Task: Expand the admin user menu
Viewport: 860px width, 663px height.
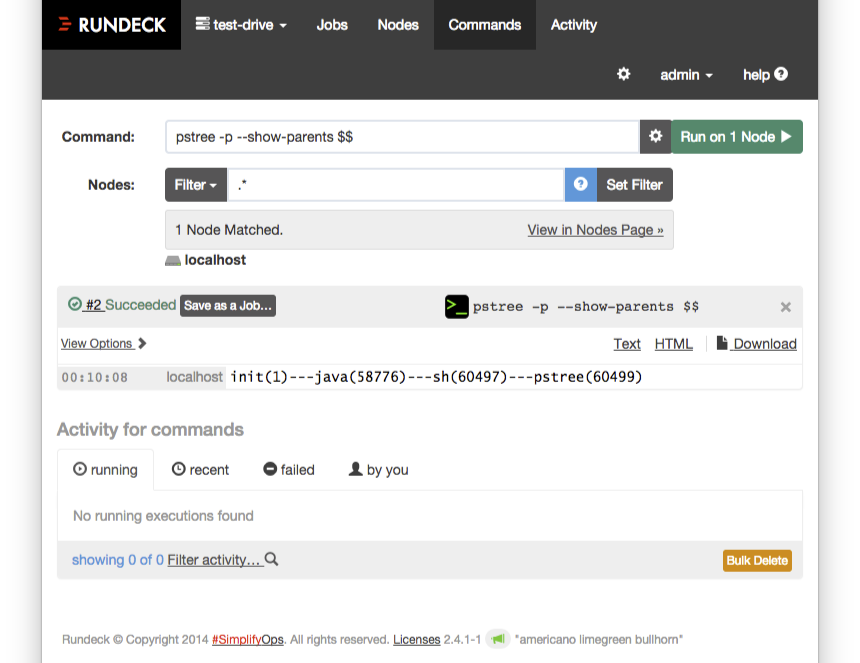Action: [x=686, y=75]
